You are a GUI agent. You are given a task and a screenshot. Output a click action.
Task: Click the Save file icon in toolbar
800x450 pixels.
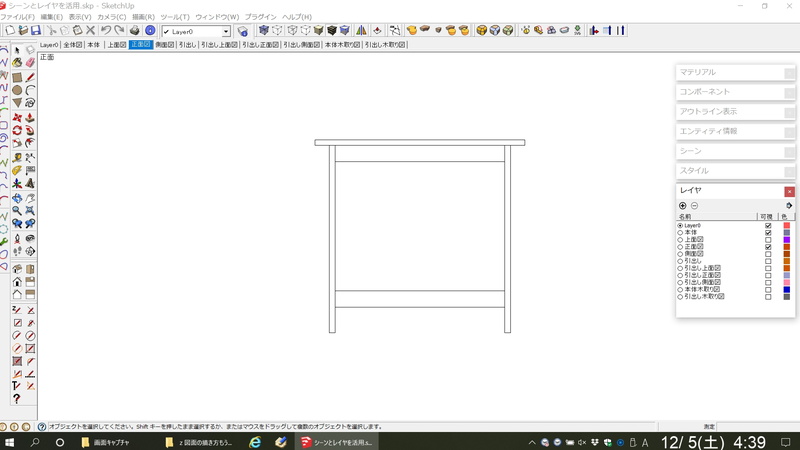click(36, 31)
